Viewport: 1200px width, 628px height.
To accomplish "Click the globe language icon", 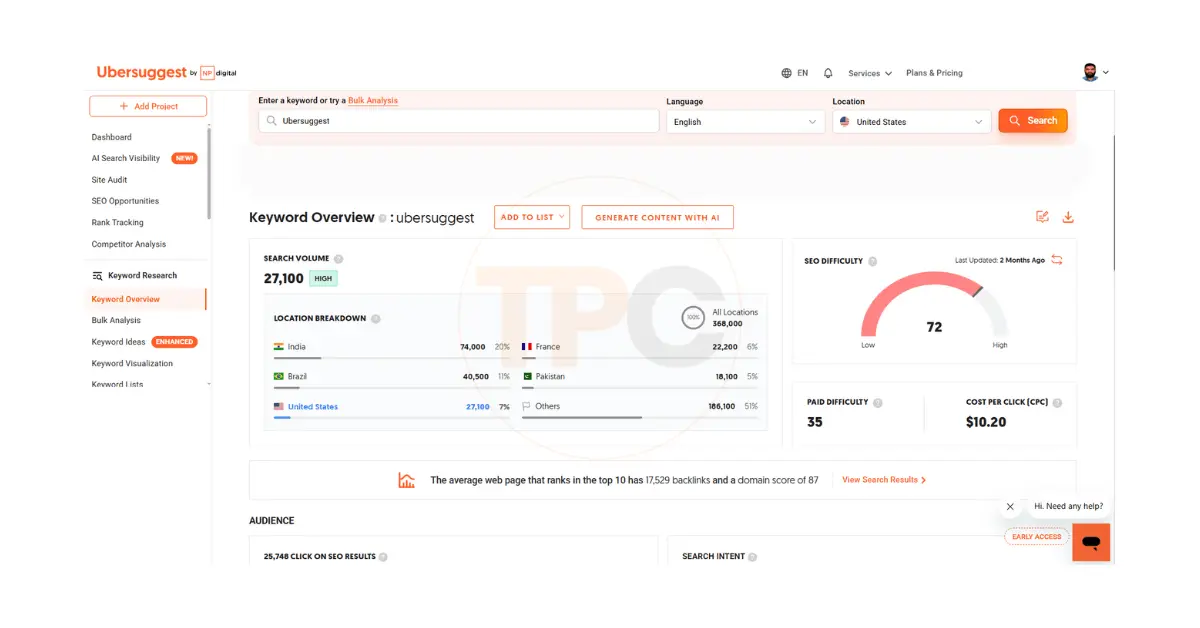I will (786, 73).
